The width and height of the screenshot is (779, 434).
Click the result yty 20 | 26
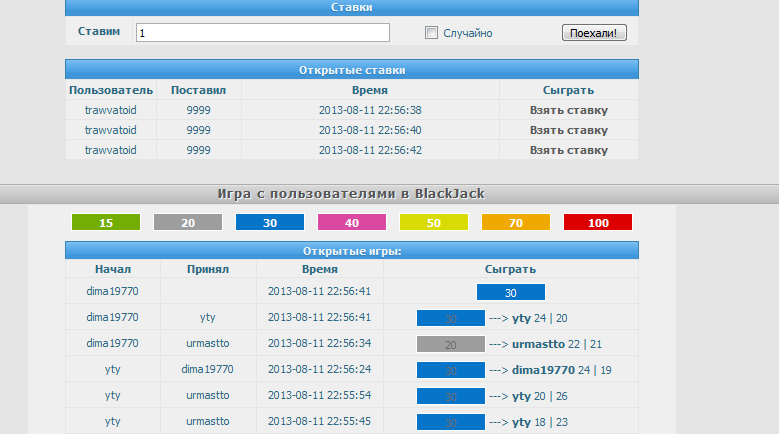(540, 396)
